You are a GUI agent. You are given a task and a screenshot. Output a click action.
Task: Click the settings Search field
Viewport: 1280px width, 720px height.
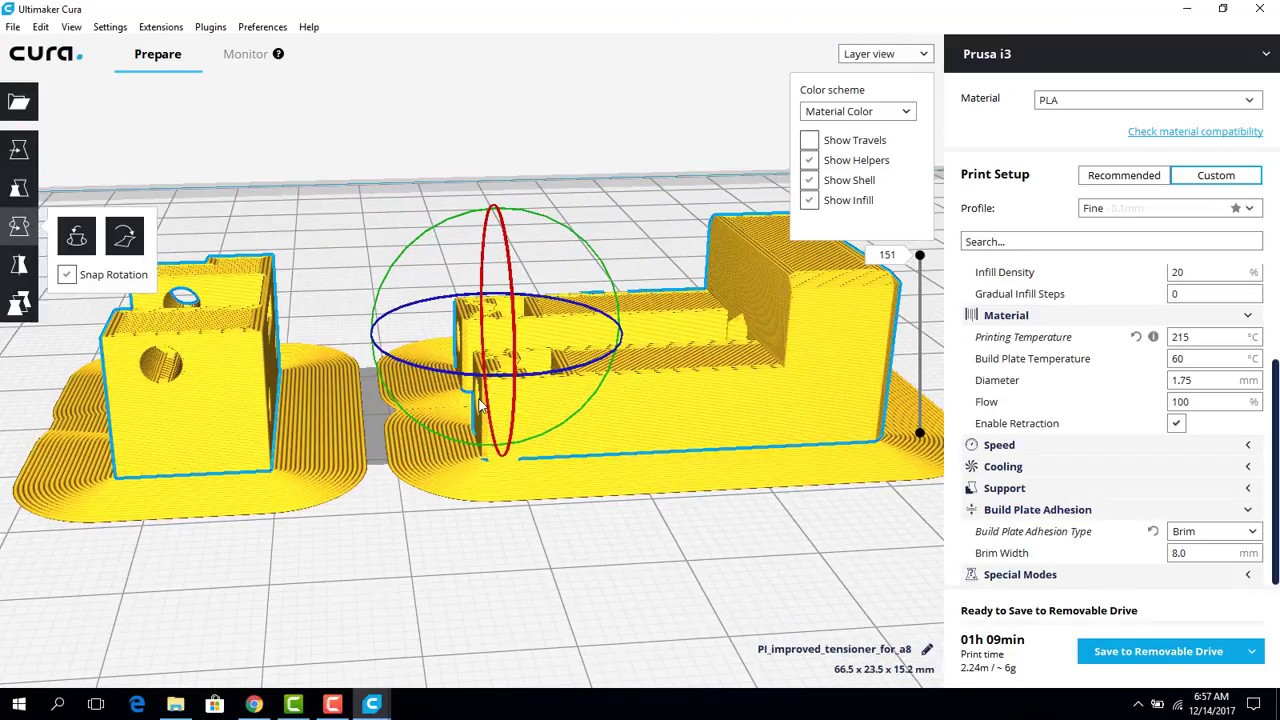[x=1111, y=241]
